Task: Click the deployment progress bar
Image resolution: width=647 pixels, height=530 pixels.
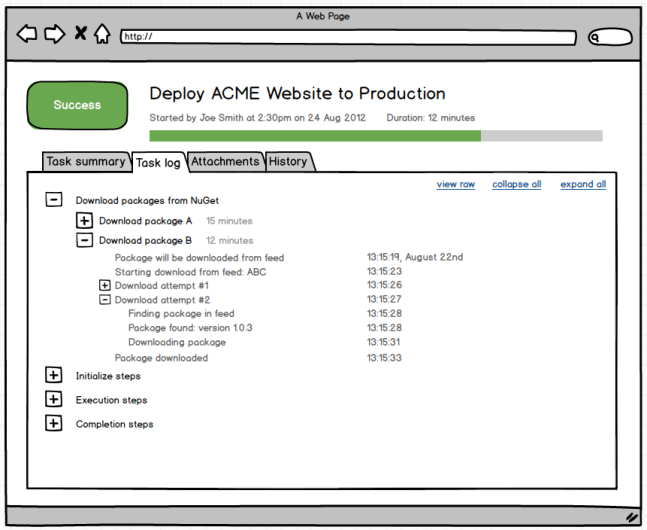Action: pyautogui.click(x=375, y=136)
